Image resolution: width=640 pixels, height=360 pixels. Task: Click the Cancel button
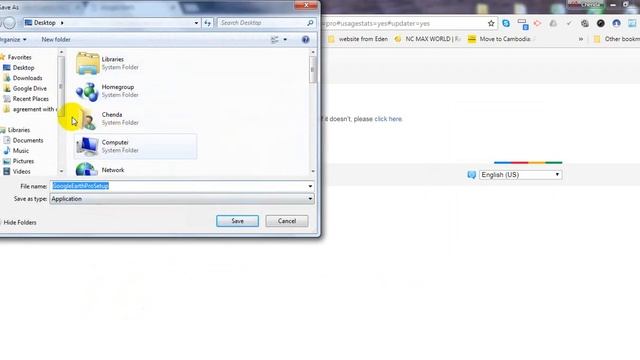coord(287,221)
